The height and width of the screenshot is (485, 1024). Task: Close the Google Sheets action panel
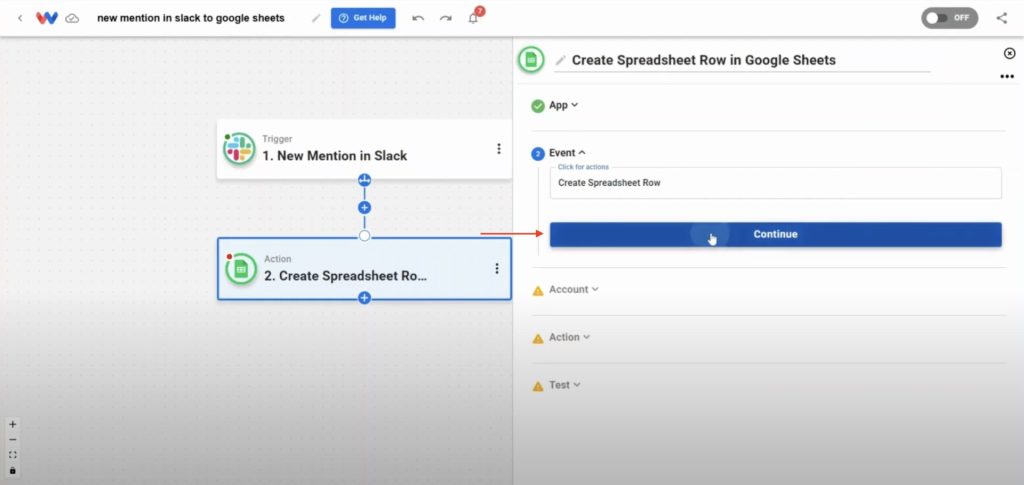point(1009,54)
